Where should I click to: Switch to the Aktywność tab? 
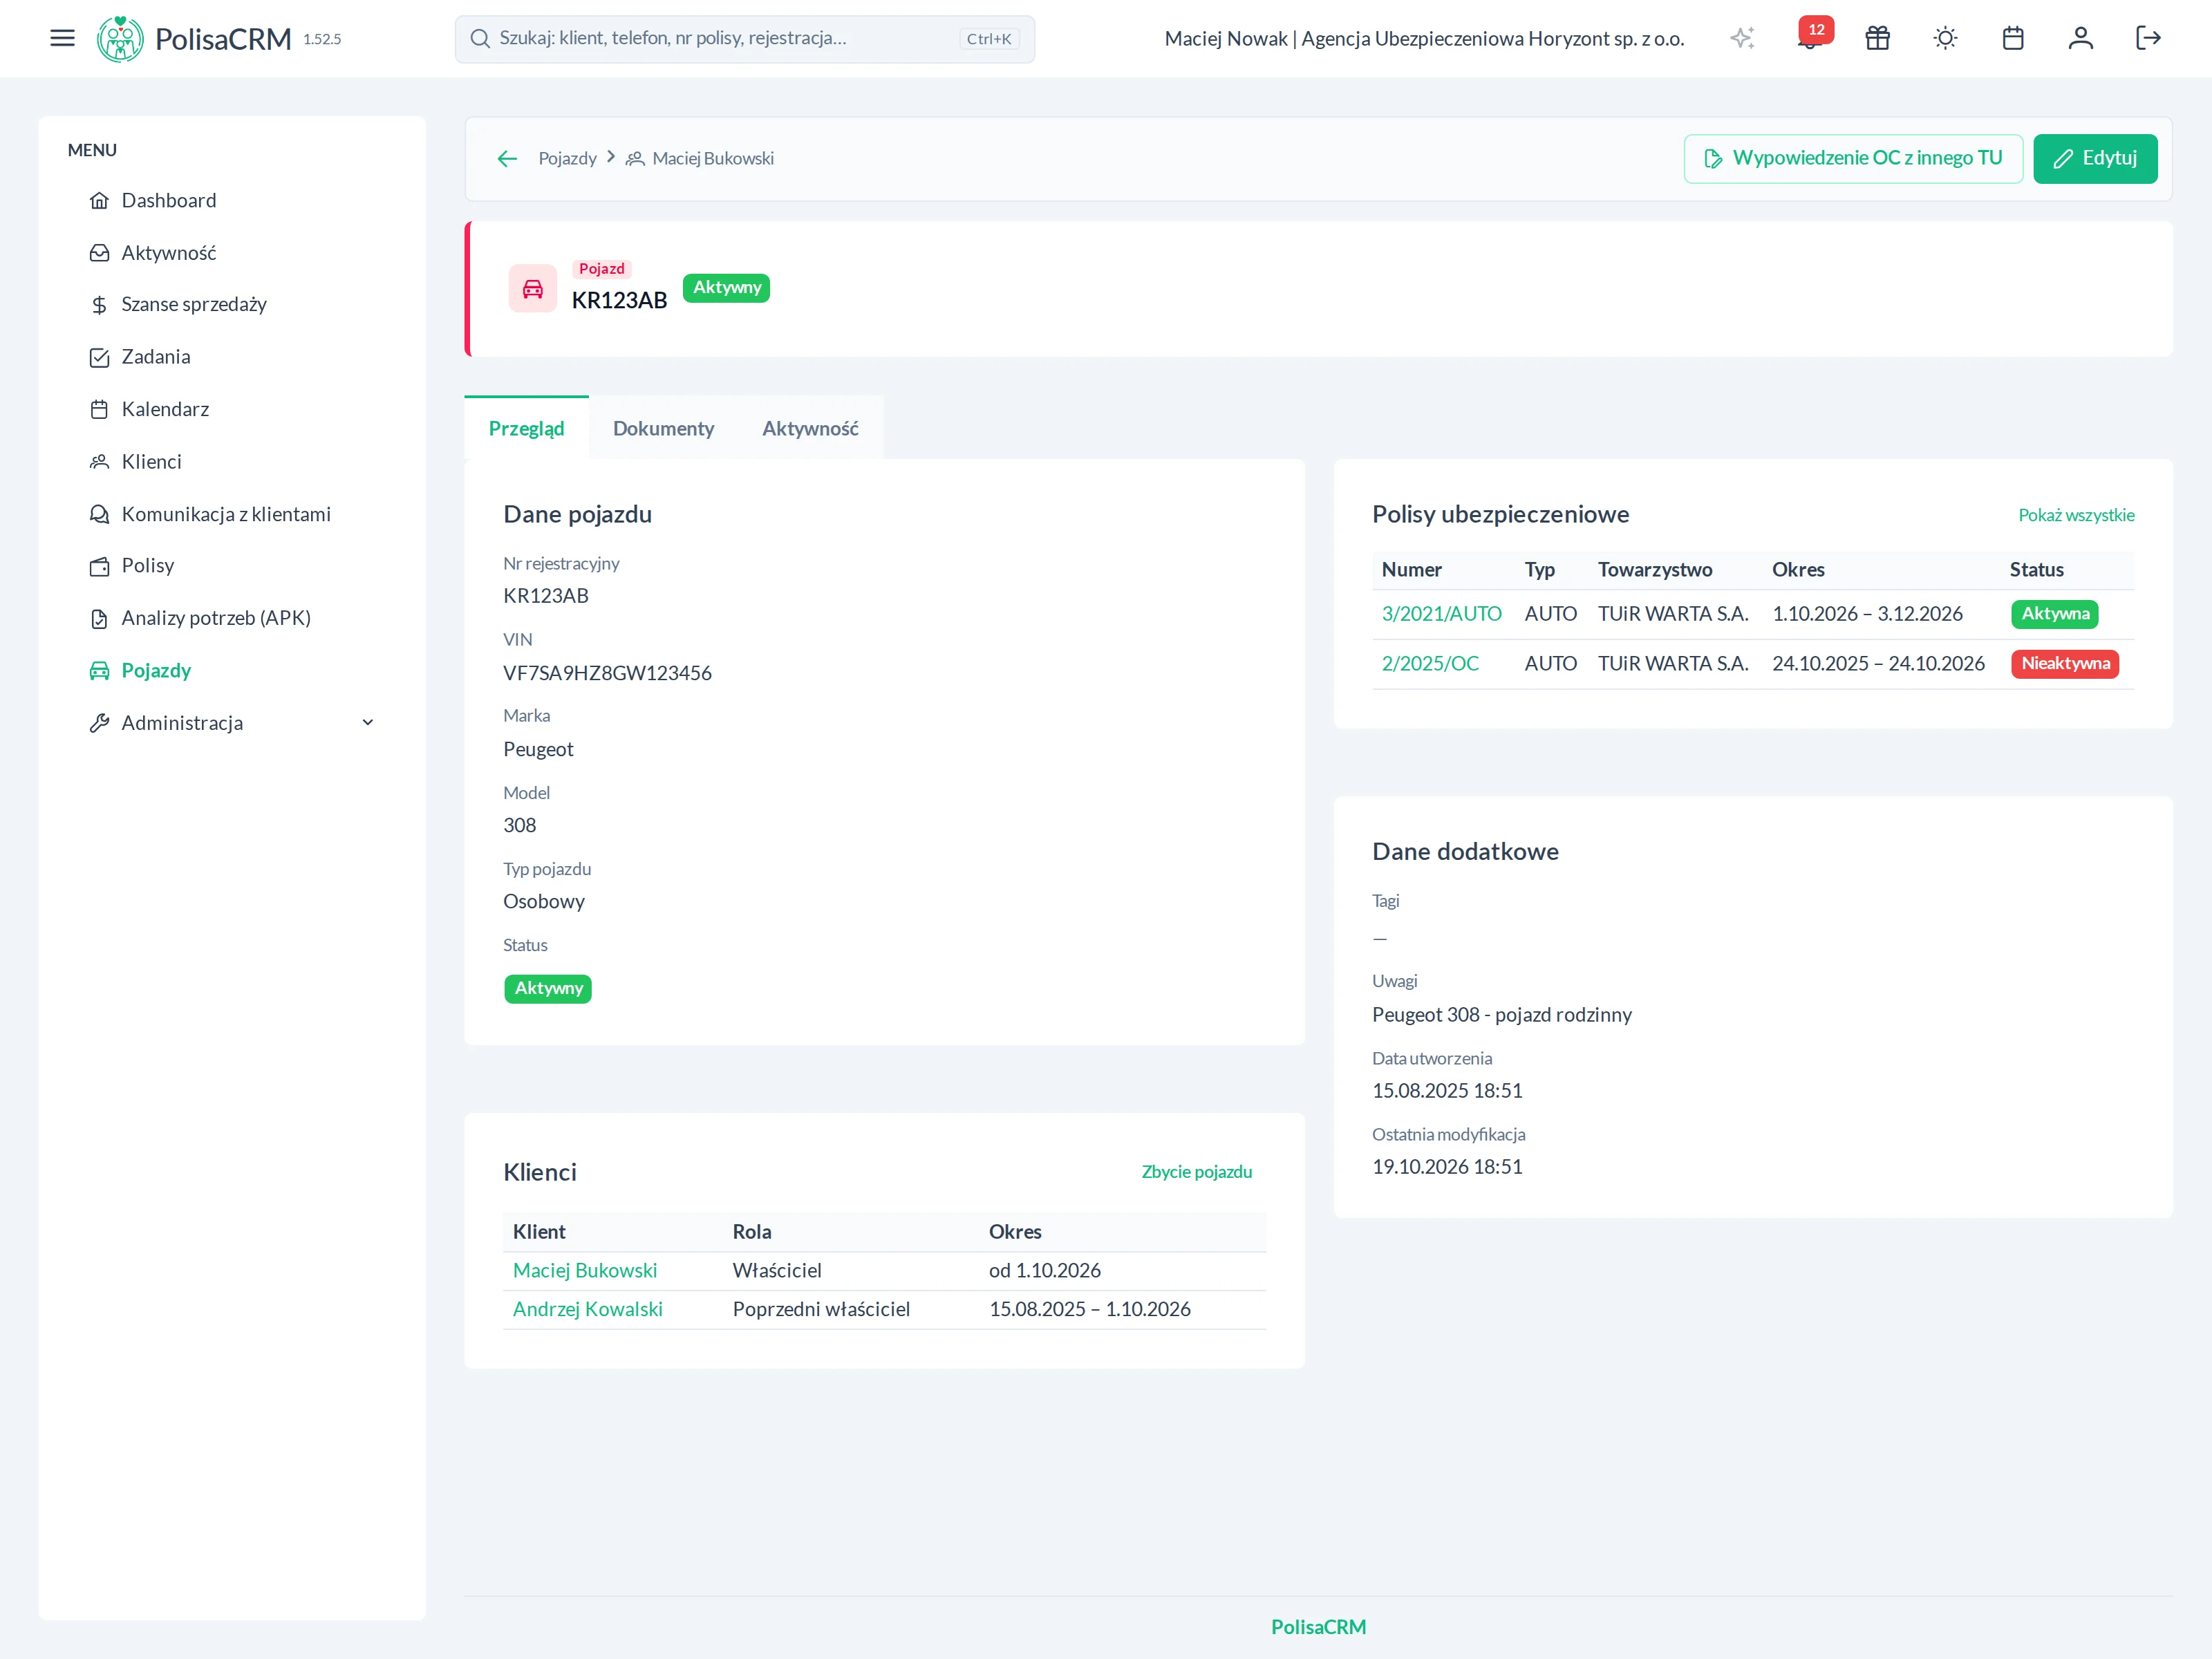(810, 428)
